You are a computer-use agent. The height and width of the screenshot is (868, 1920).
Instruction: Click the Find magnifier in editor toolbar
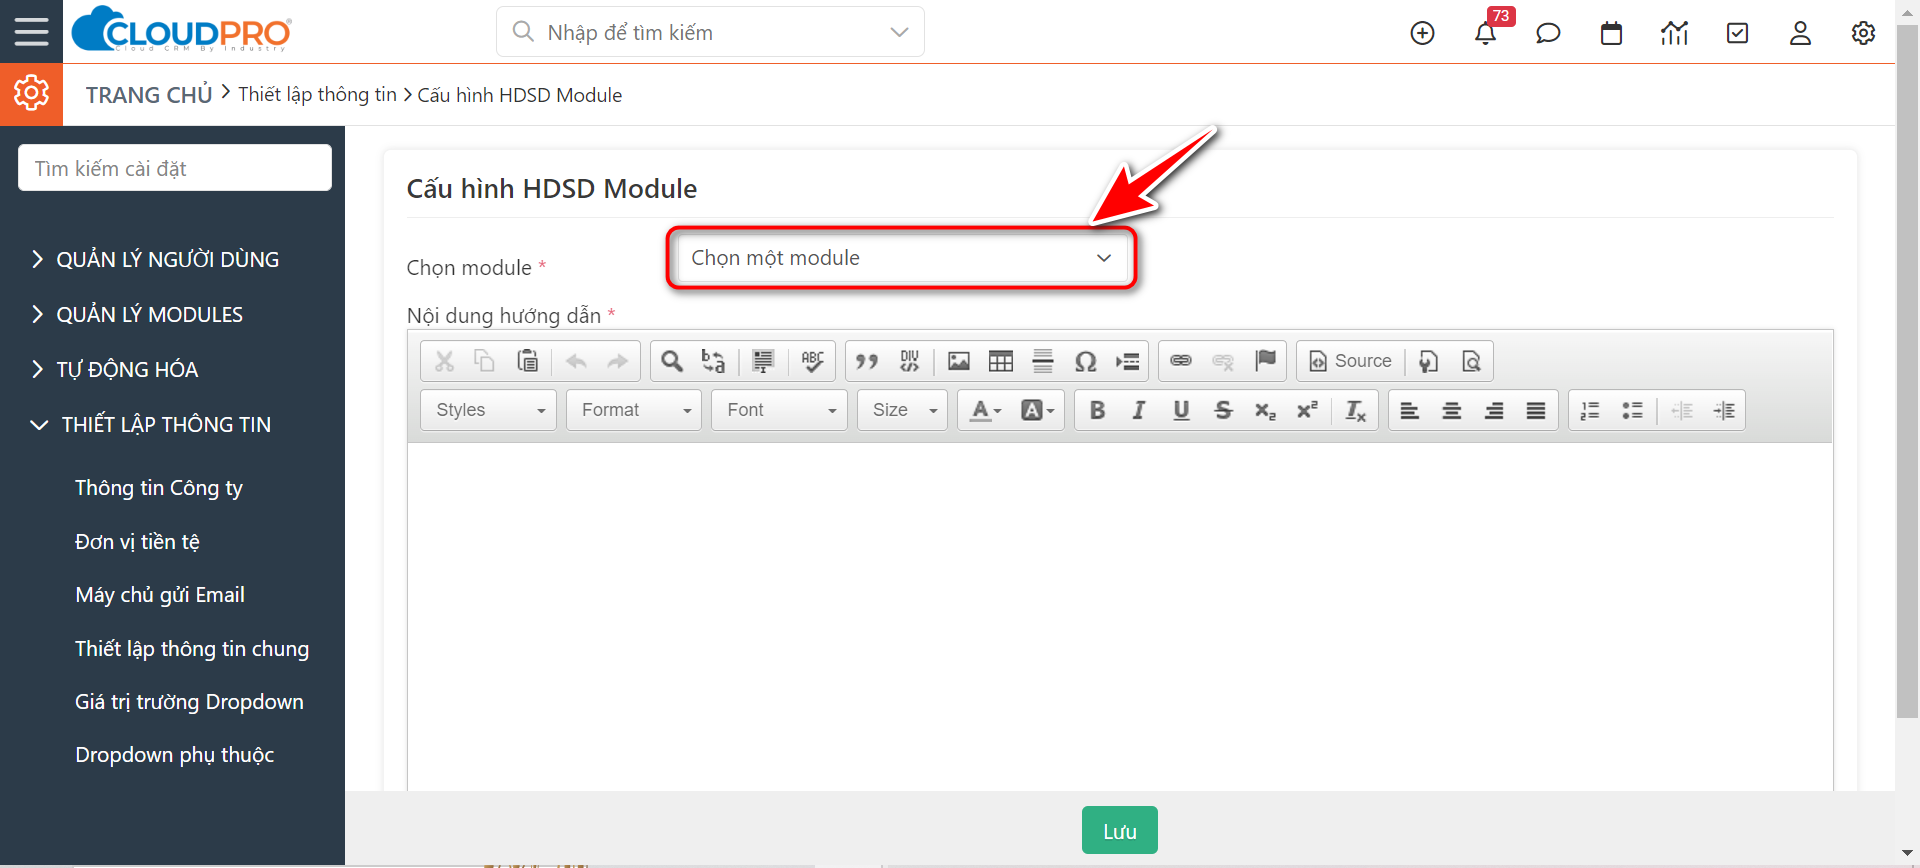point(672,361)
